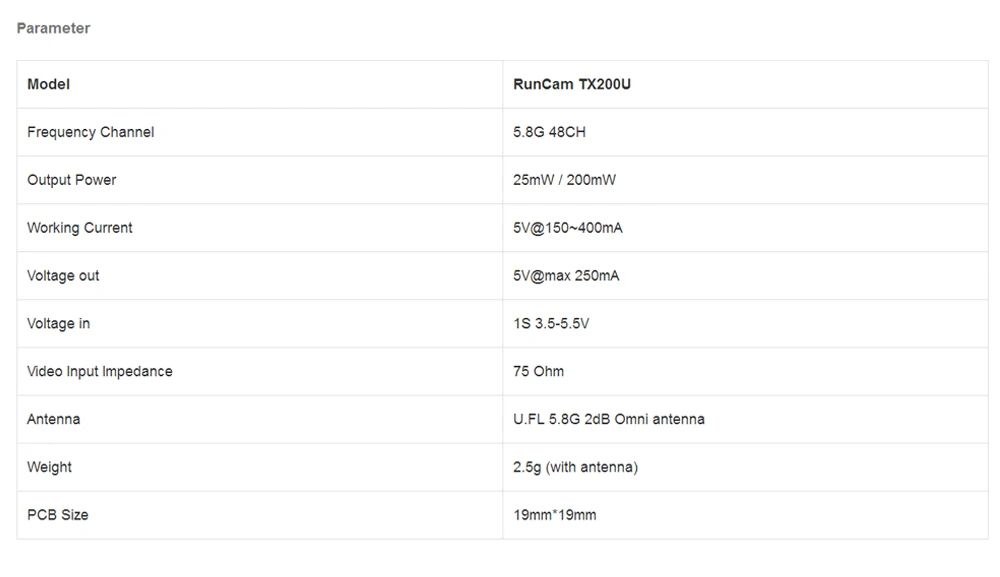Click the 19mm*19mm PCB size value

(x=555, y=515)
